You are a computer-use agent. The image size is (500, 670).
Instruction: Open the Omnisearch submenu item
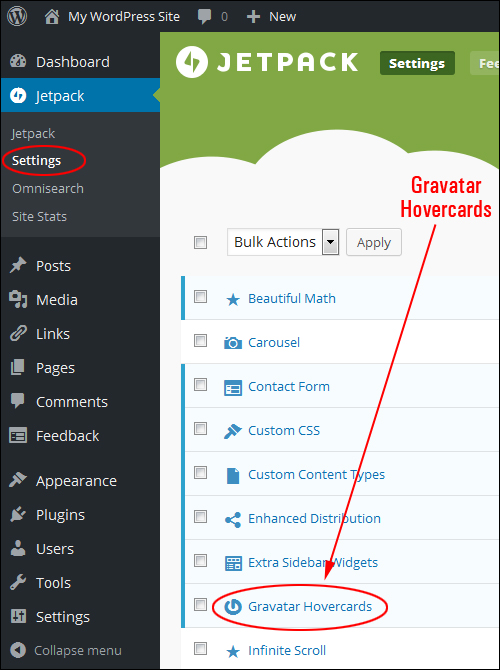(48, 188)
